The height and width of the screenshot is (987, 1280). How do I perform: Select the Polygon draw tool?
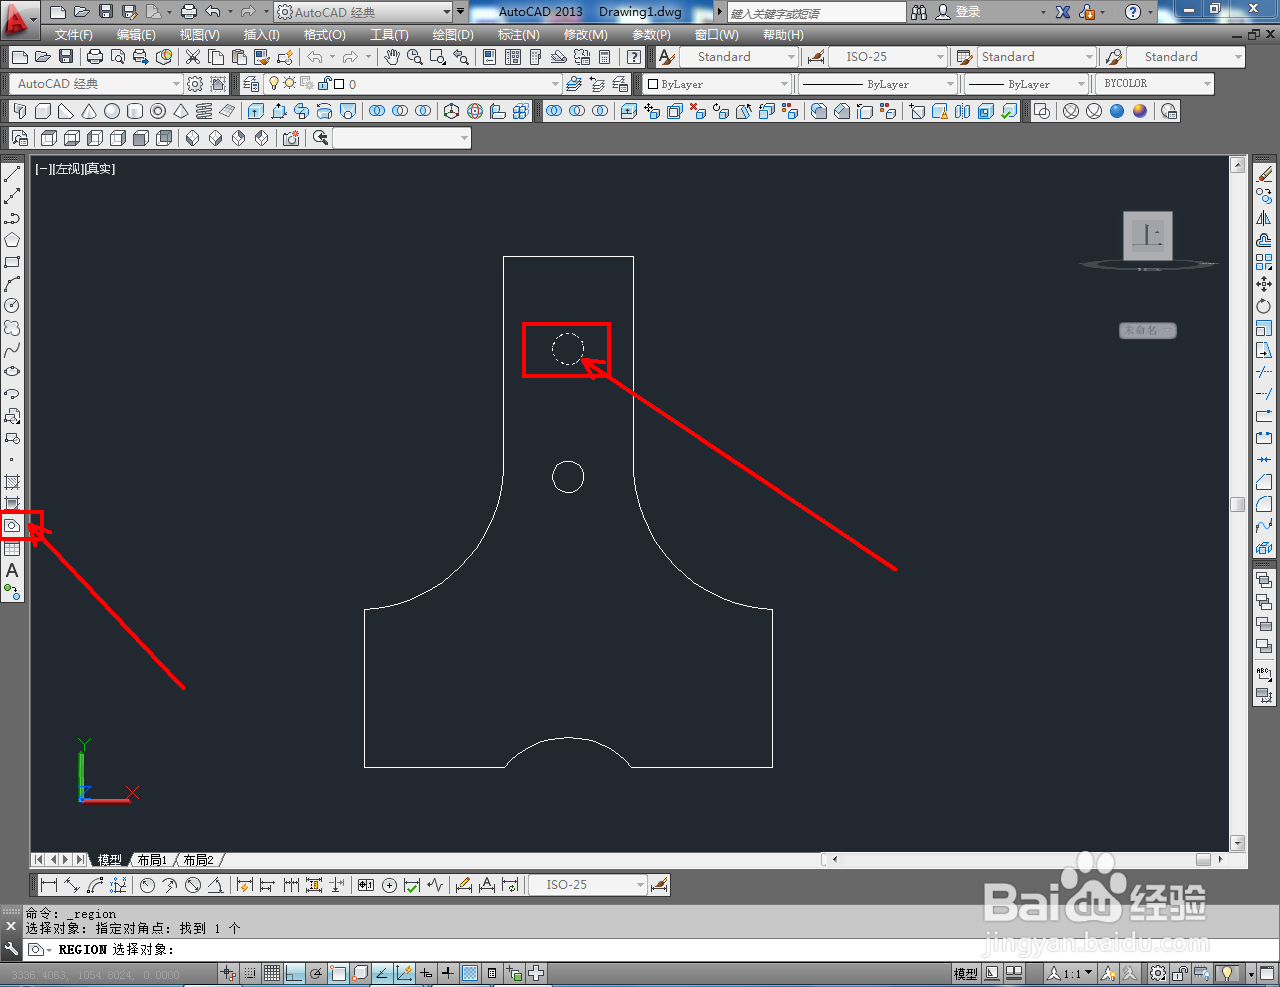12,240
